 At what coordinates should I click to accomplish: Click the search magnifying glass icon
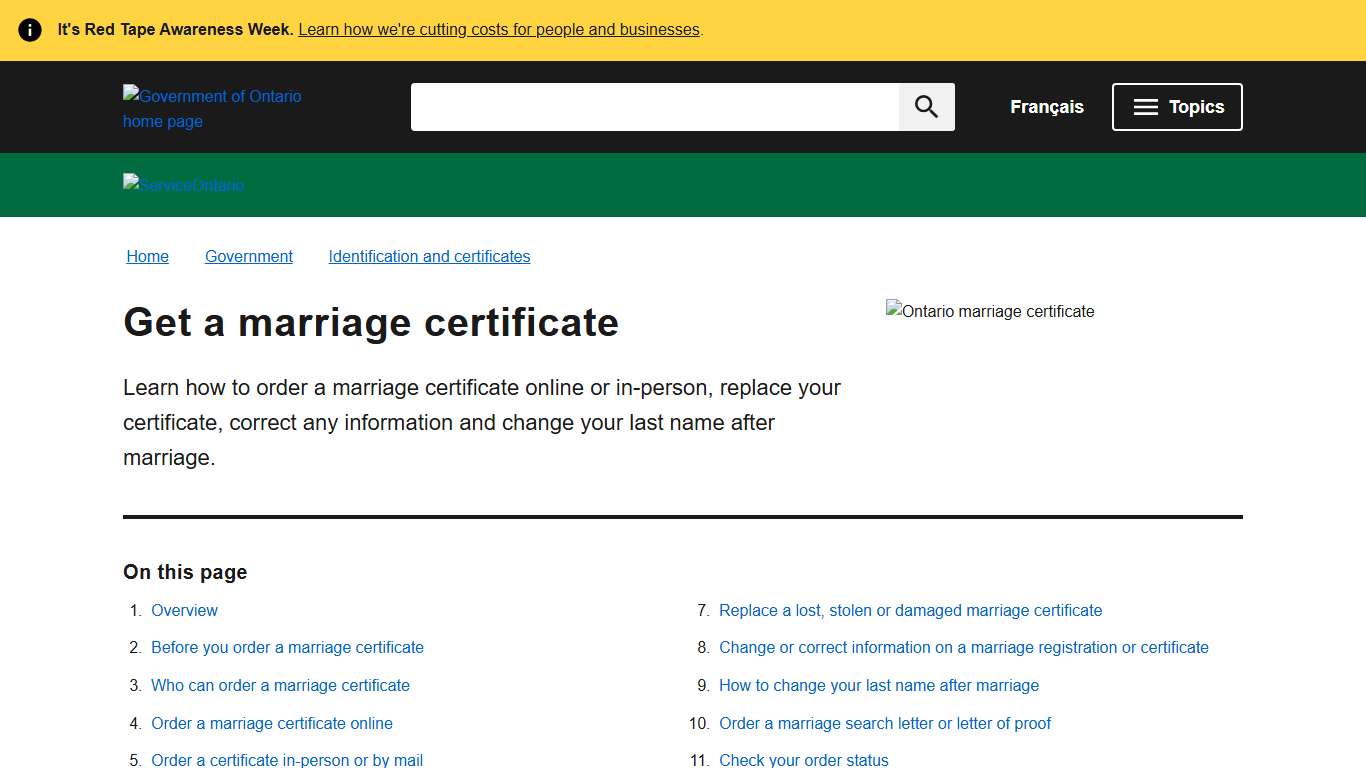tap(925, 106)
